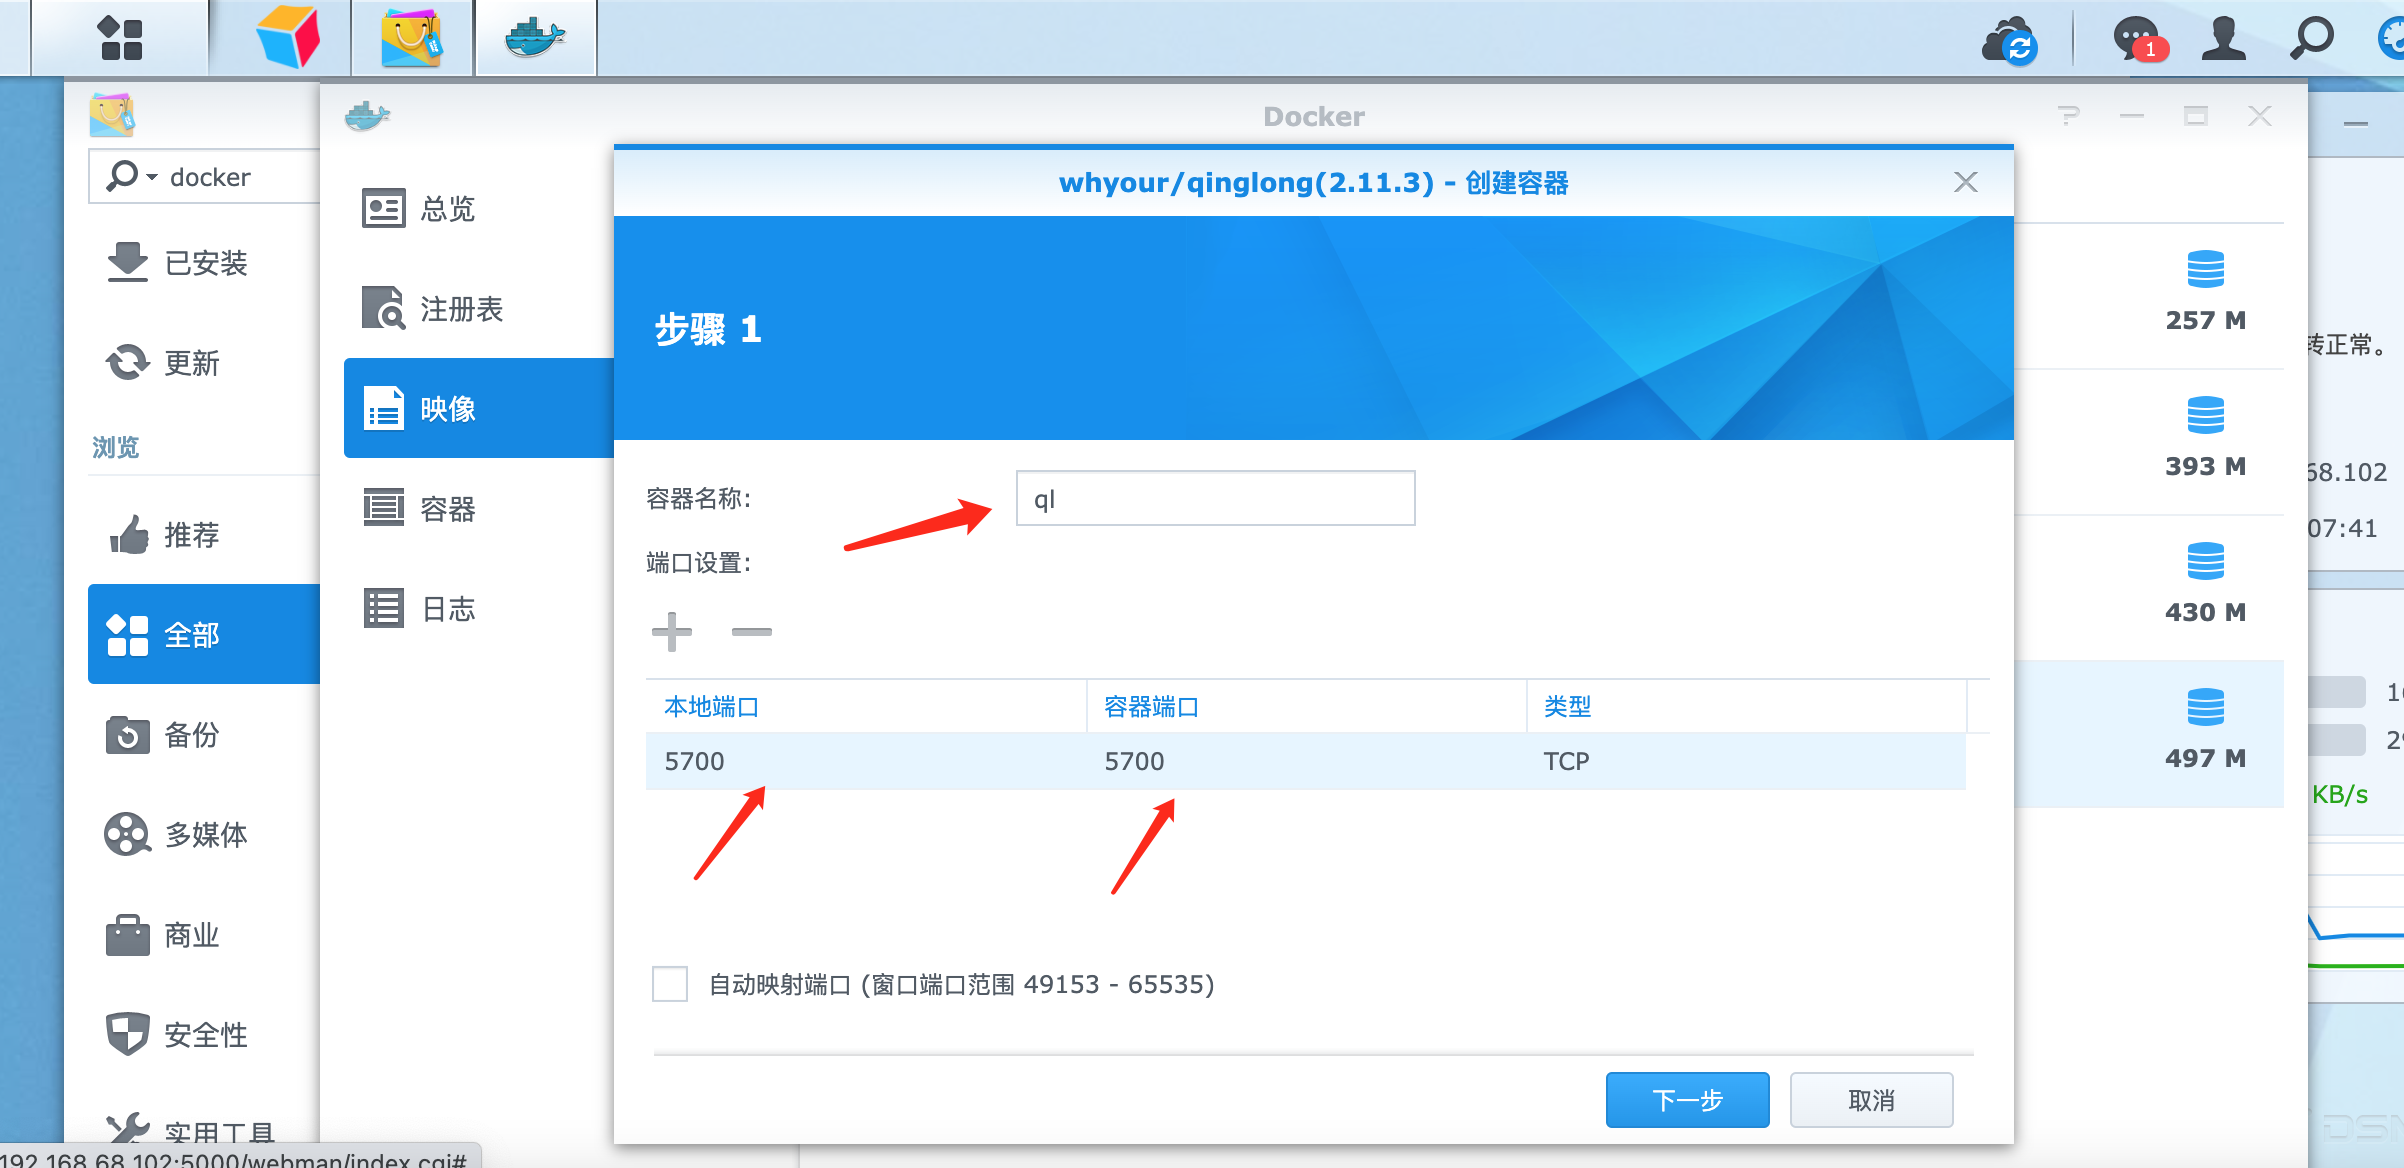Close the create container dialog
This screenshot has height=1168, width=2404.
(x=1966, y=182)
